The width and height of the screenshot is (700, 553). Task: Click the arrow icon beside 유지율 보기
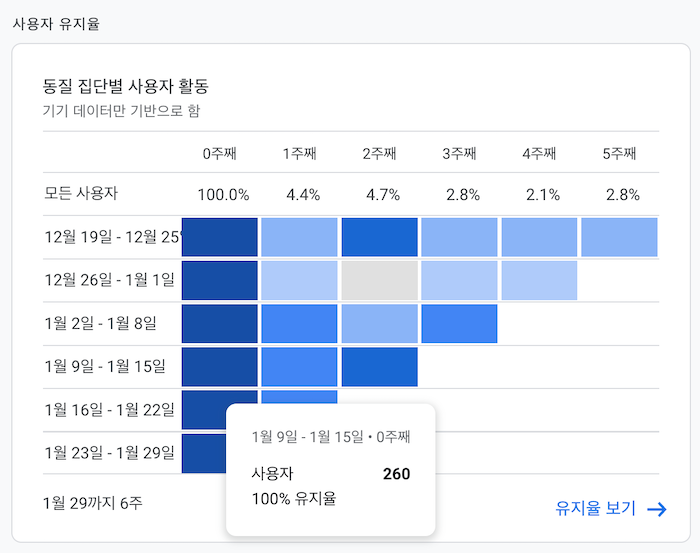[657, 509]
